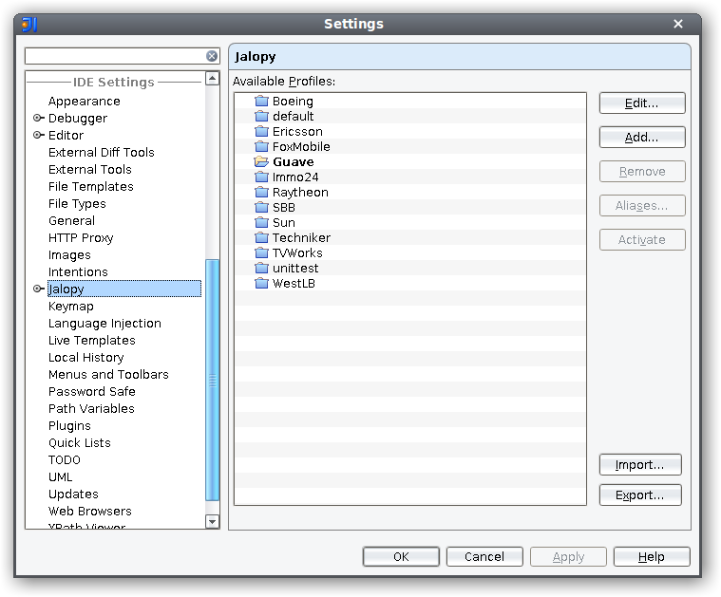Expand the Debugger settings node
Image resolution: width=721 pixels, height=597 pixels.
[38, 118]
